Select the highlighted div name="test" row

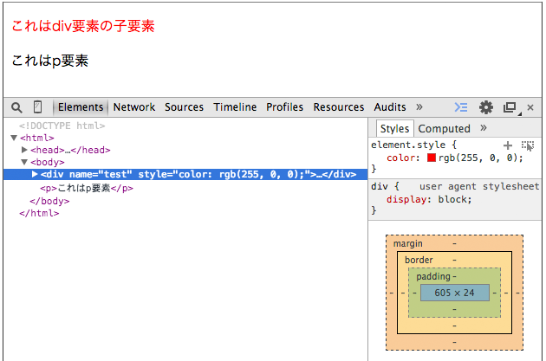186,174
